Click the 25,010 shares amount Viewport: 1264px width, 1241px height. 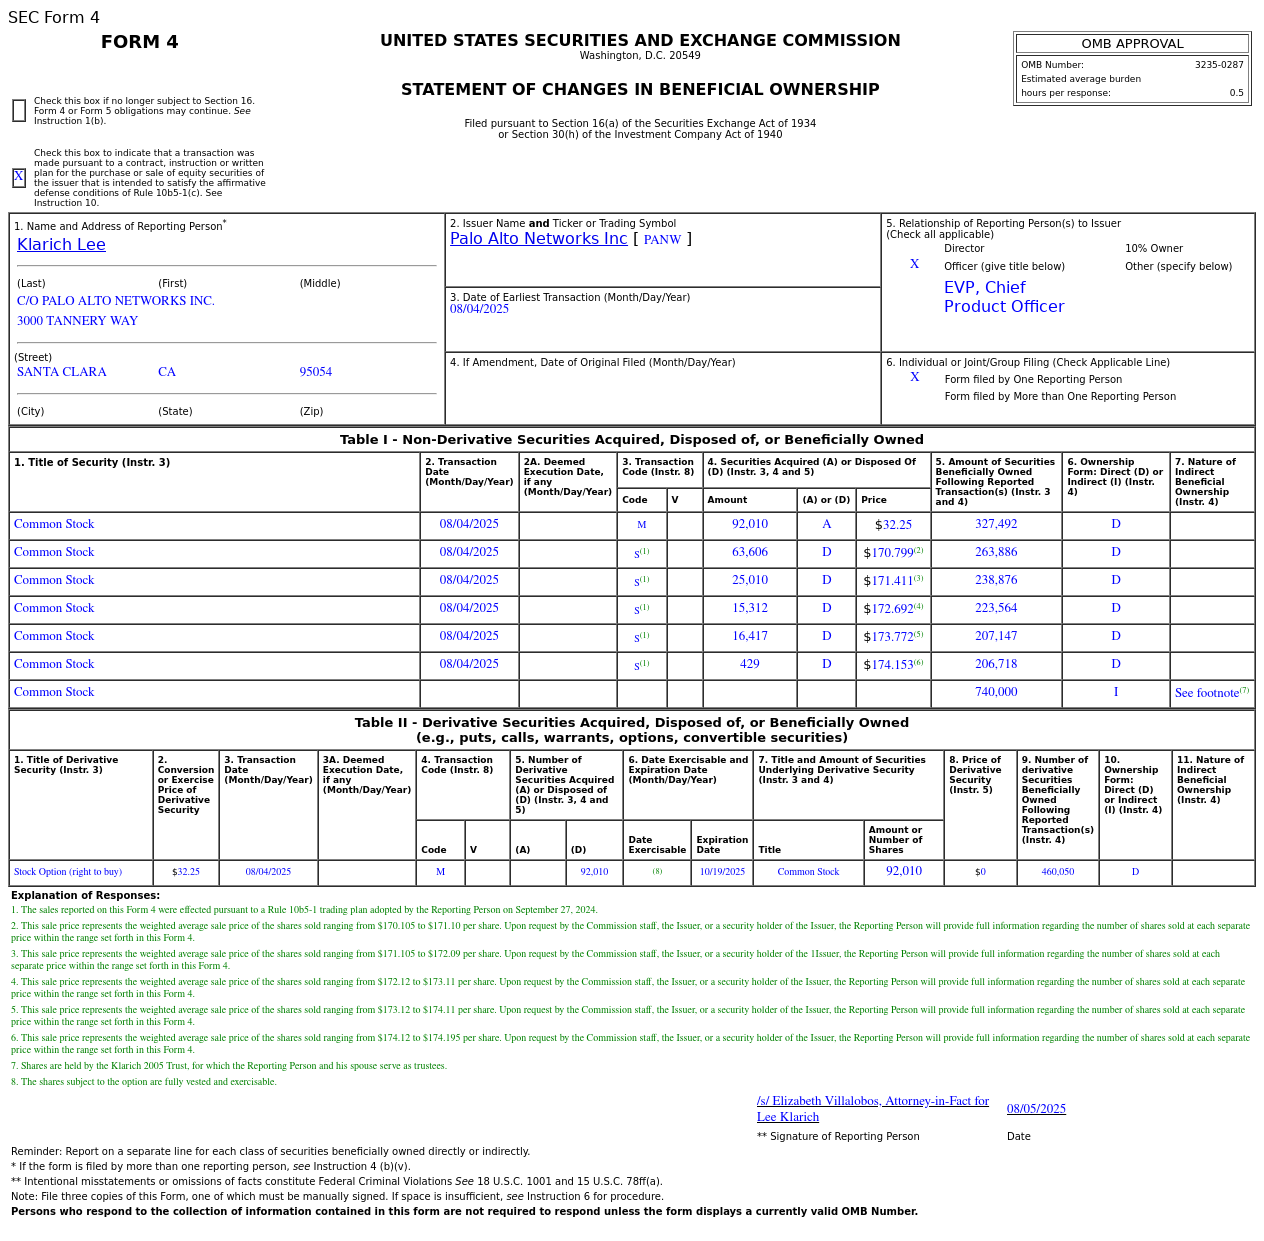(x=750, y=580)
